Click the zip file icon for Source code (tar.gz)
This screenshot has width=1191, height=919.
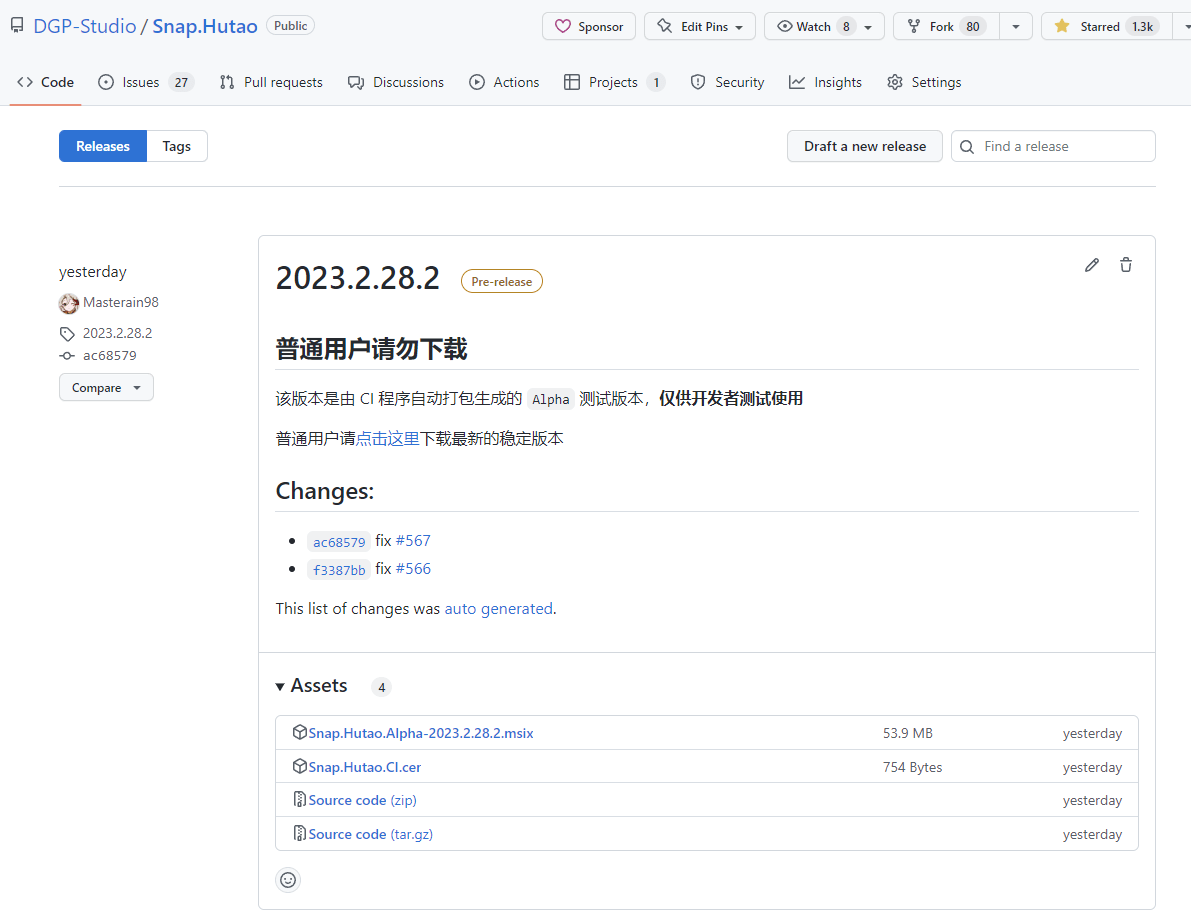click(x=299, y=834)
